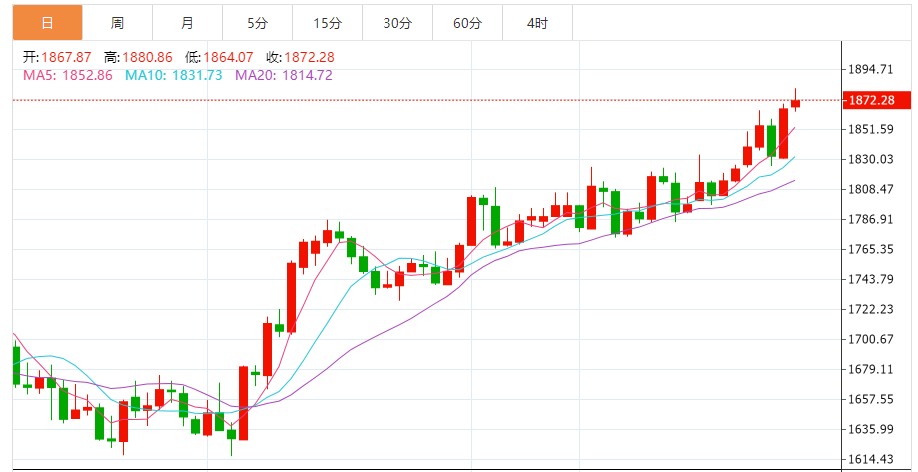Switch to the 月 monthly tab

[187, 23]
